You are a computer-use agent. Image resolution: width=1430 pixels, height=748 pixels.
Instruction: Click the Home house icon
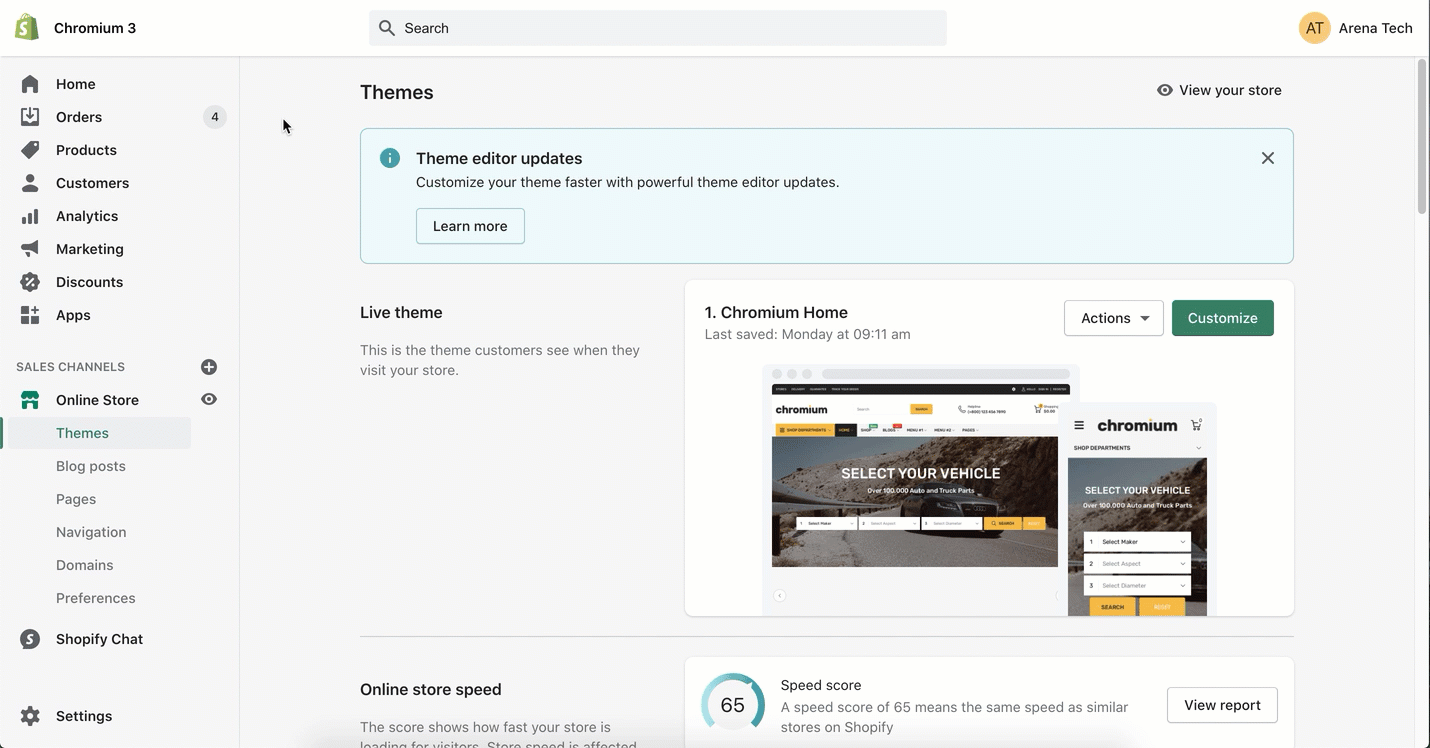(x=30, y=84)
